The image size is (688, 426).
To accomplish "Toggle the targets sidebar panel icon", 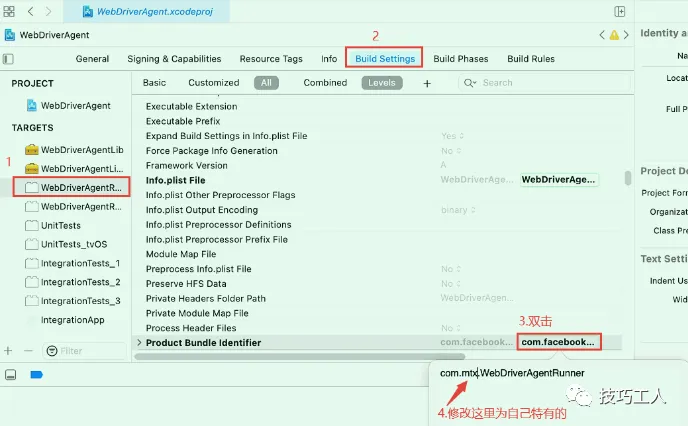I will 8,59.
